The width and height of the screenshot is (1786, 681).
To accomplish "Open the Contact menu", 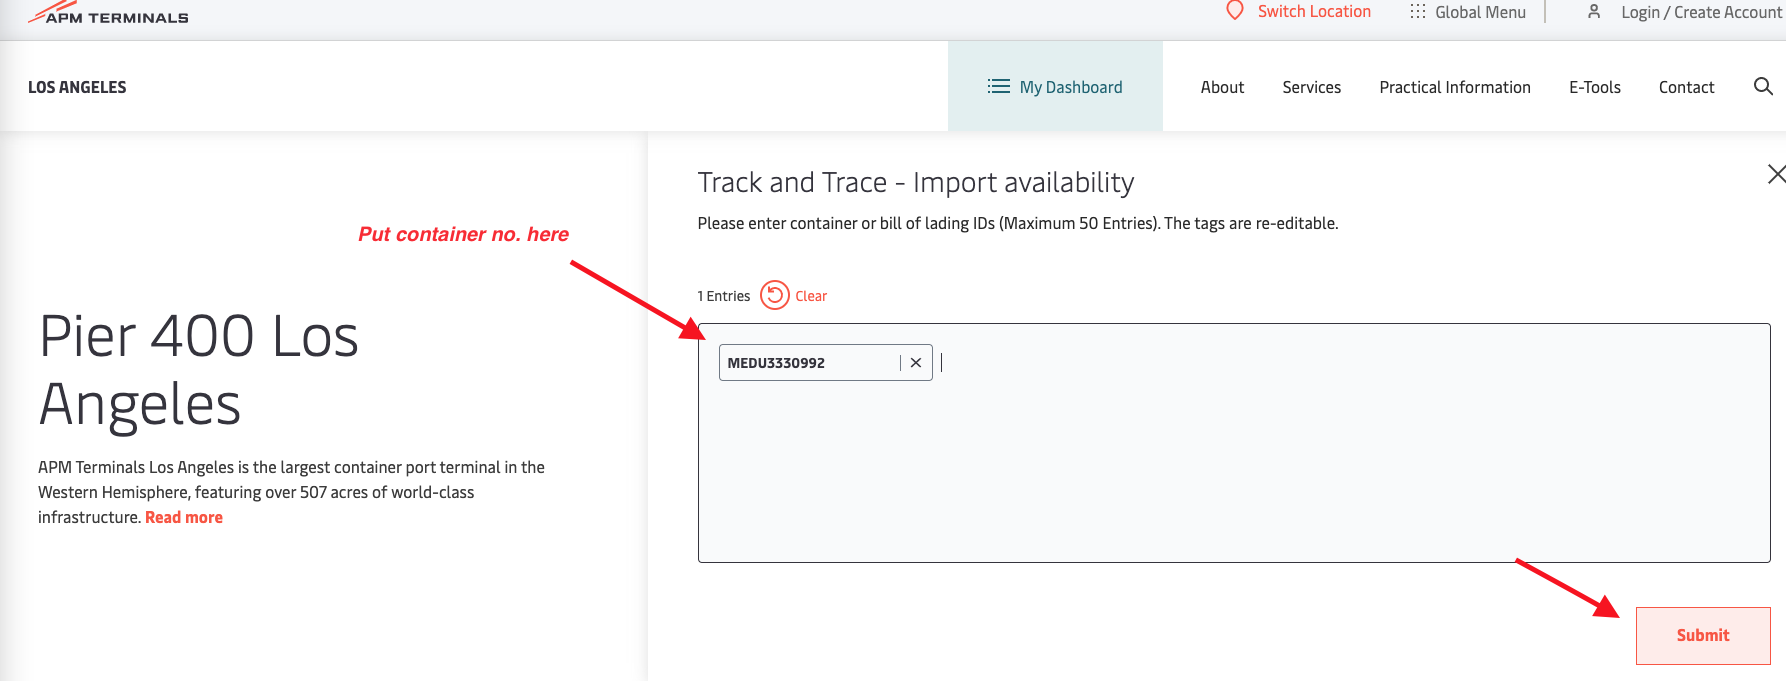I will (x=1686, y=87).
